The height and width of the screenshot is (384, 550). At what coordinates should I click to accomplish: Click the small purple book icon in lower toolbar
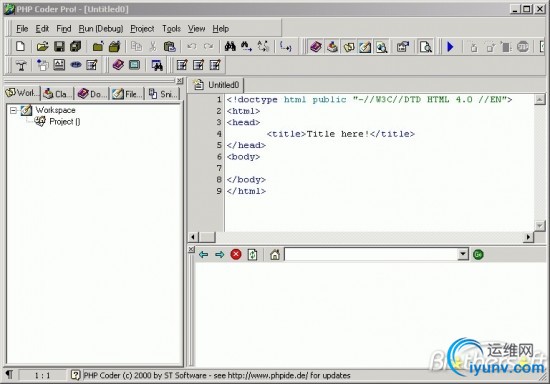[x=118, y=65]
